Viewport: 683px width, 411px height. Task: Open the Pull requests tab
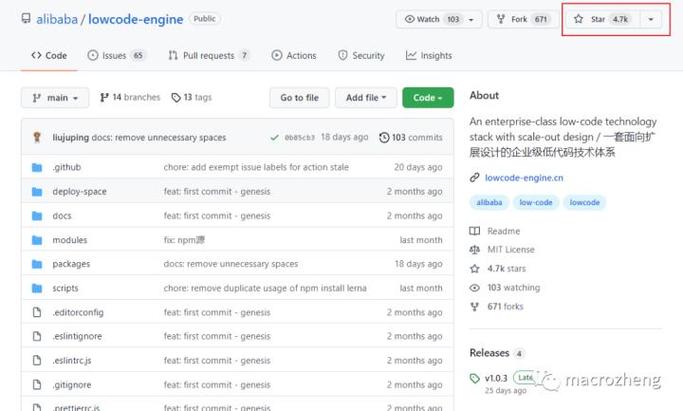point(209,56)
